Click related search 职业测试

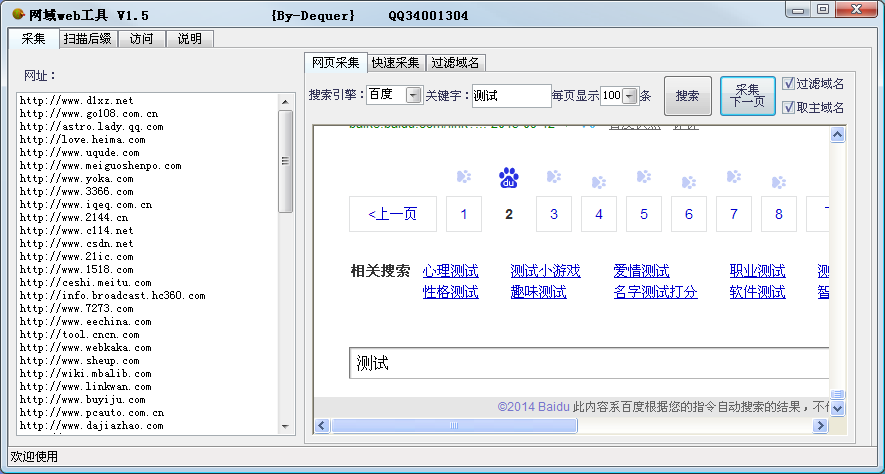point(757,271)
